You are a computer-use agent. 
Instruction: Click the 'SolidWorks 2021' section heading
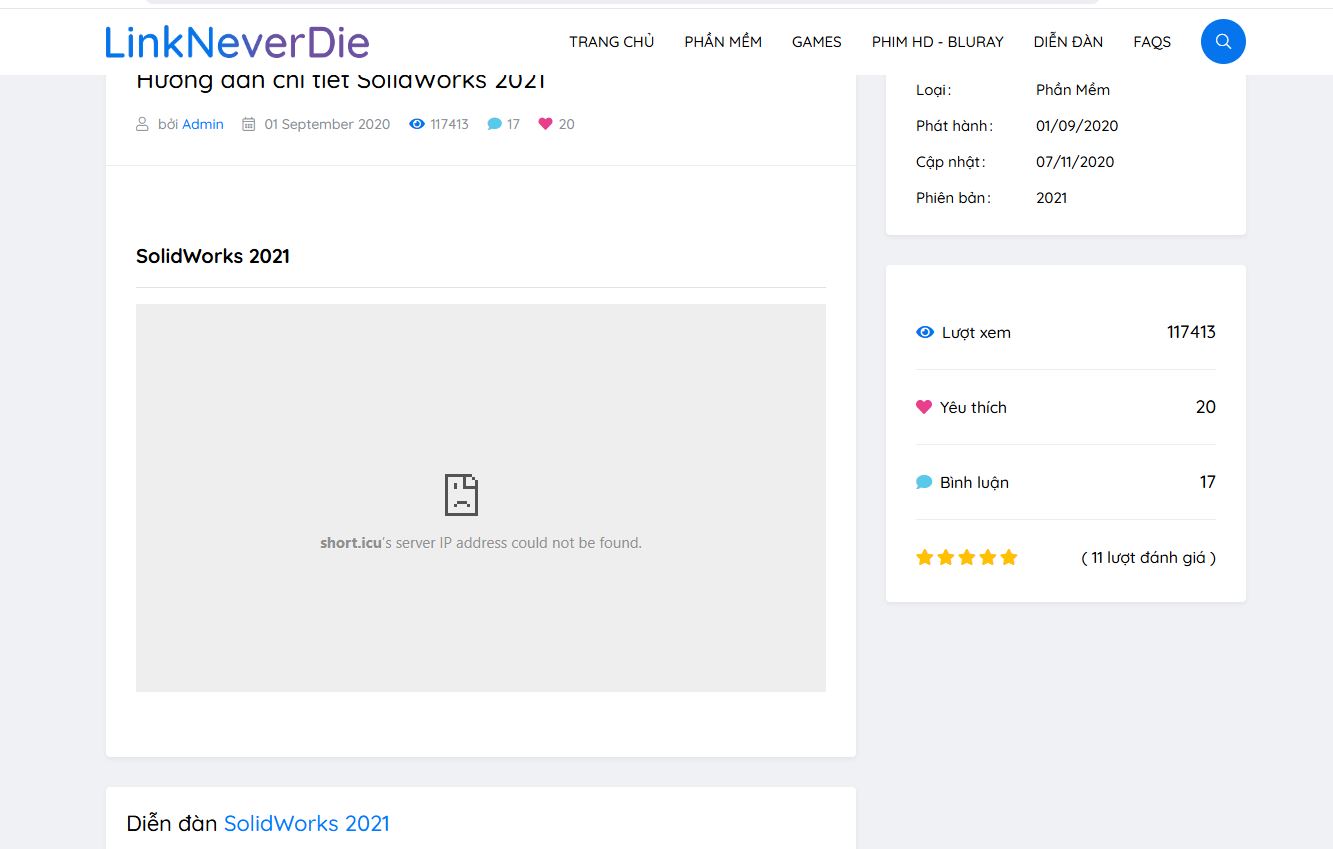tap(213, 256)
